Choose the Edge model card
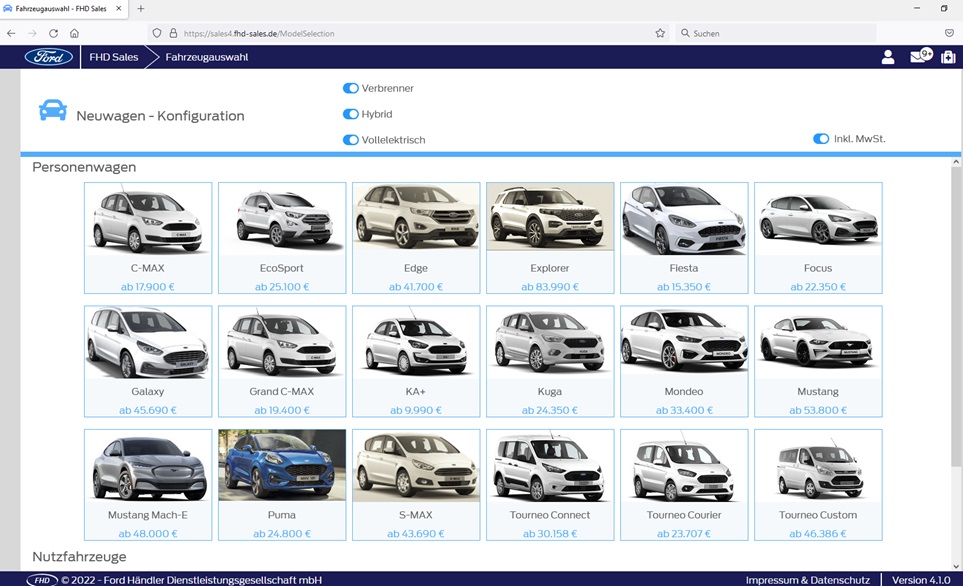Viewport: 963px width, 586px height. point(416,238)
